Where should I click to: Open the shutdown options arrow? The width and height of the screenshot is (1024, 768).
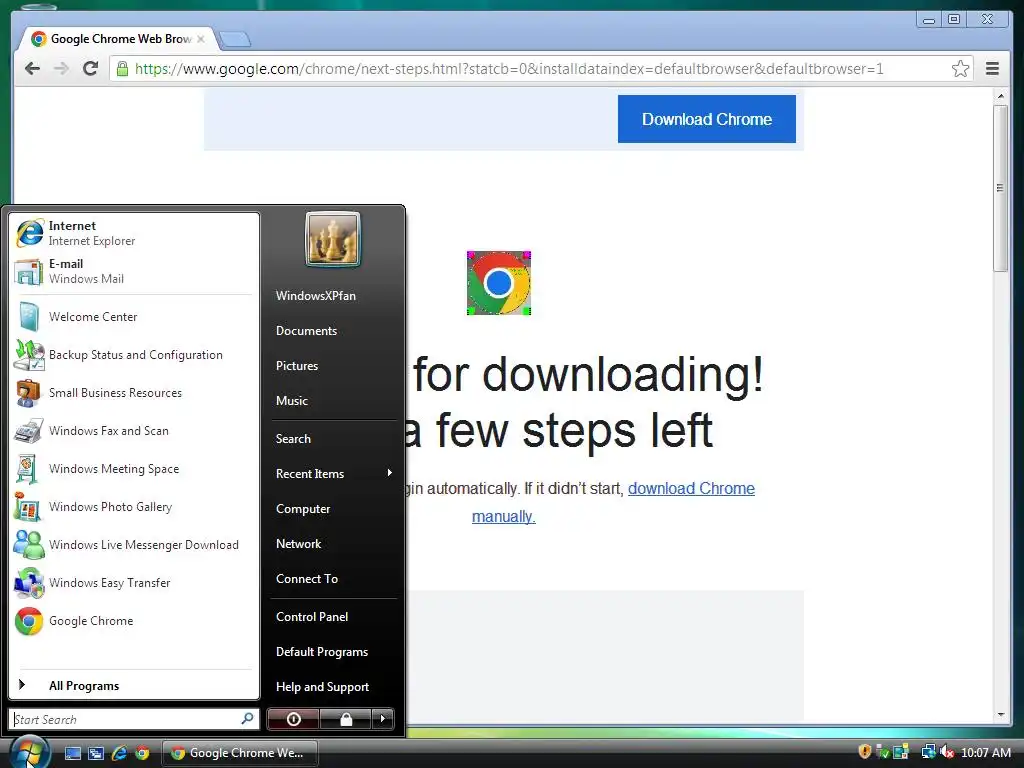[383, 719]
